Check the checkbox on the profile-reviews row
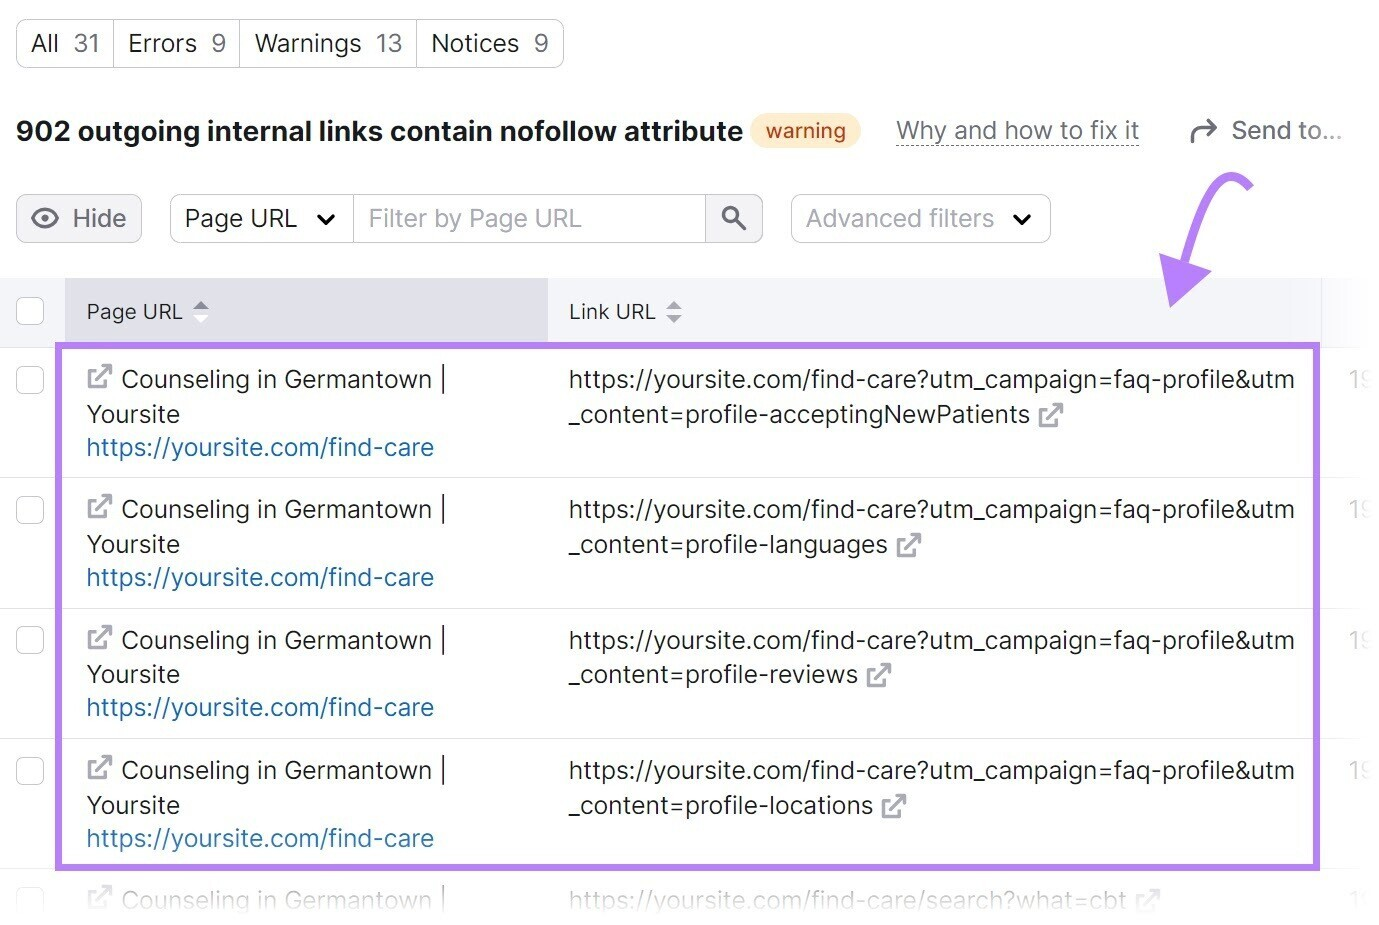The width and height of the screenshot is (1379, 925). [30, 640]
